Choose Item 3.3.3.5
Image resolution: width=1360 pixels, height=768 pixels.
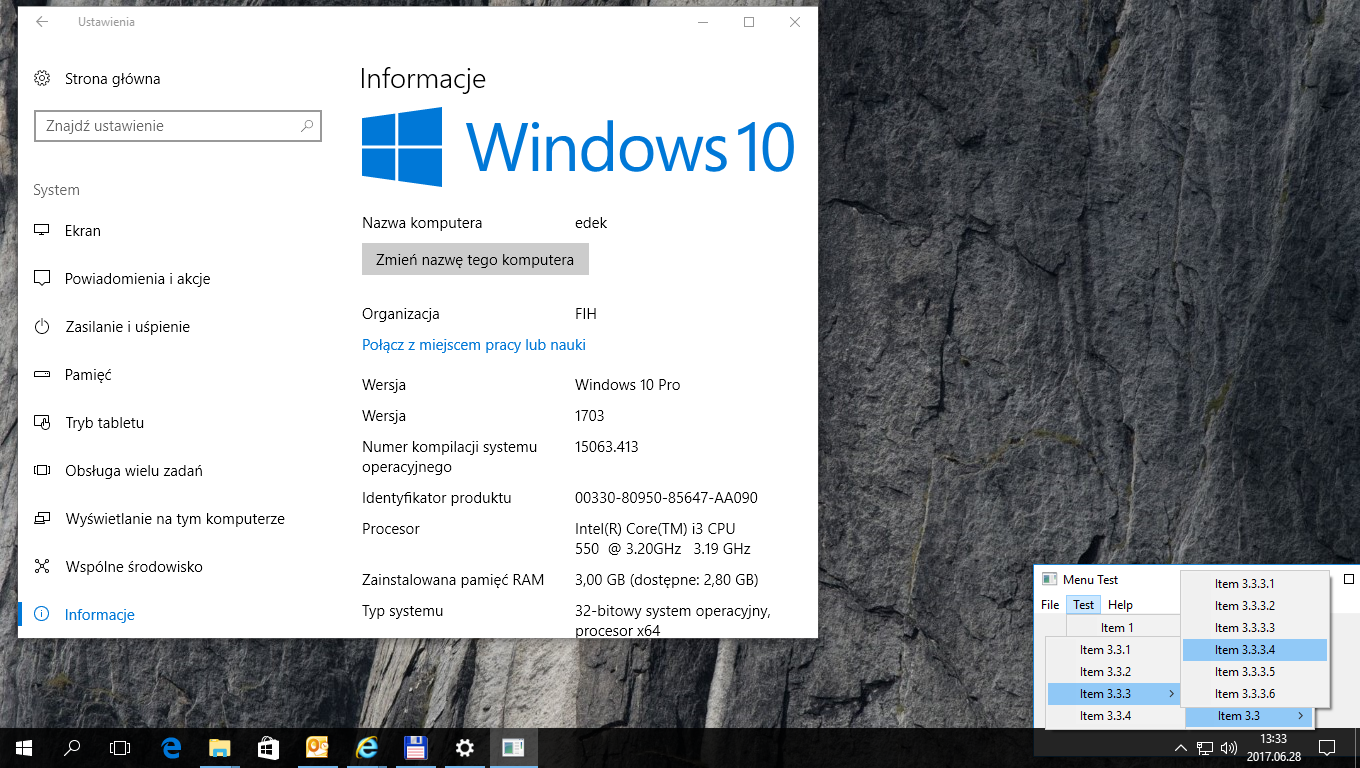1255,672
